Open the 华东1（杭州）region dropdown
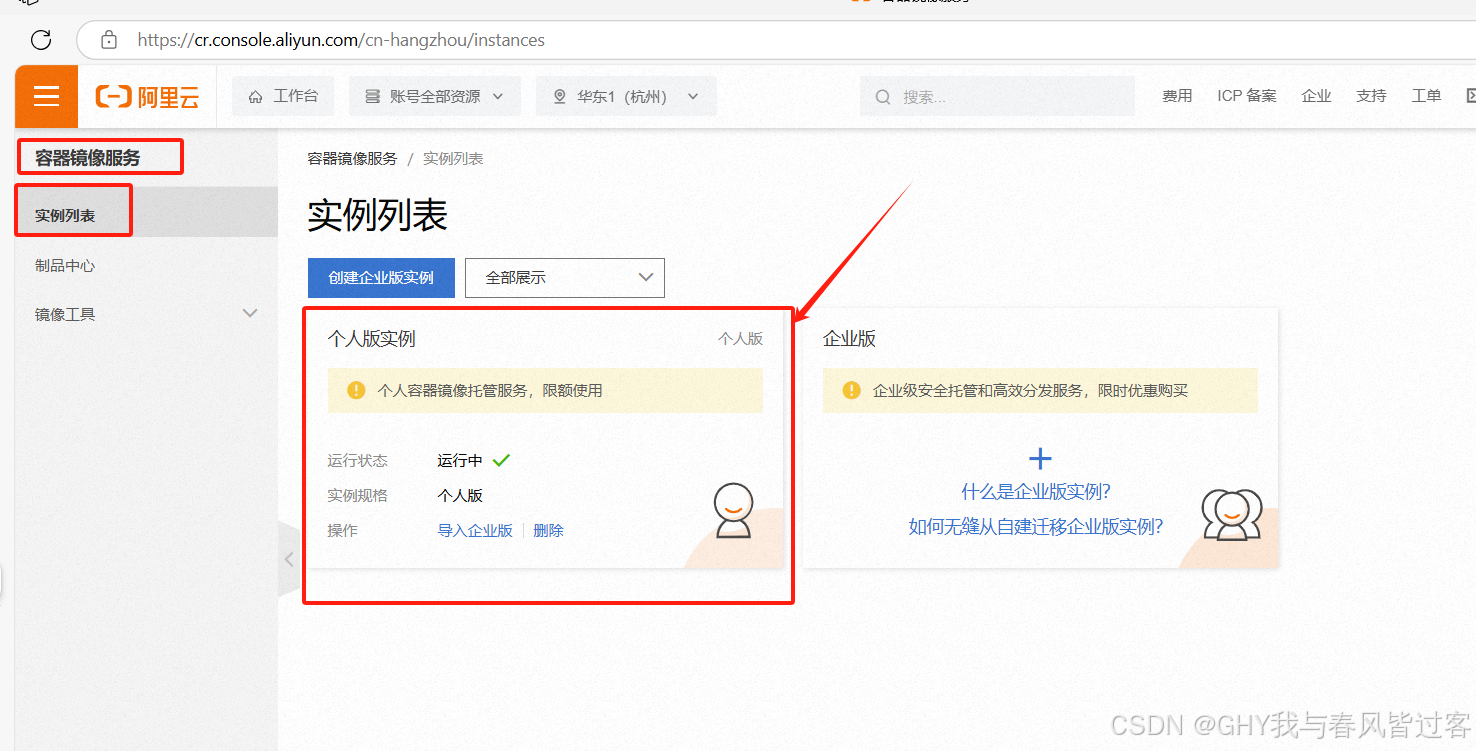 626,97
